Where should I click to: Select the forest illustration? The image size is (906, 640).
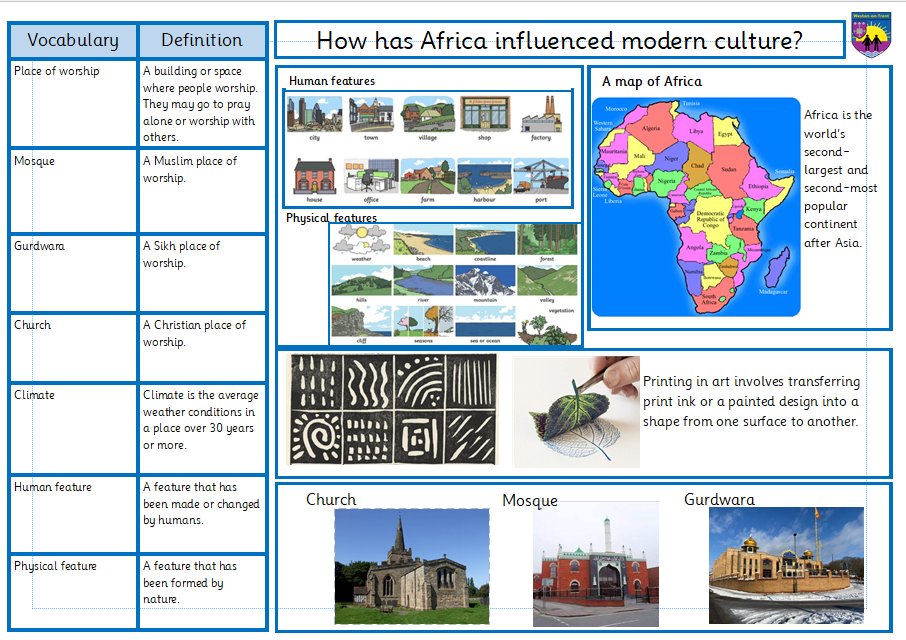[546, 240]
